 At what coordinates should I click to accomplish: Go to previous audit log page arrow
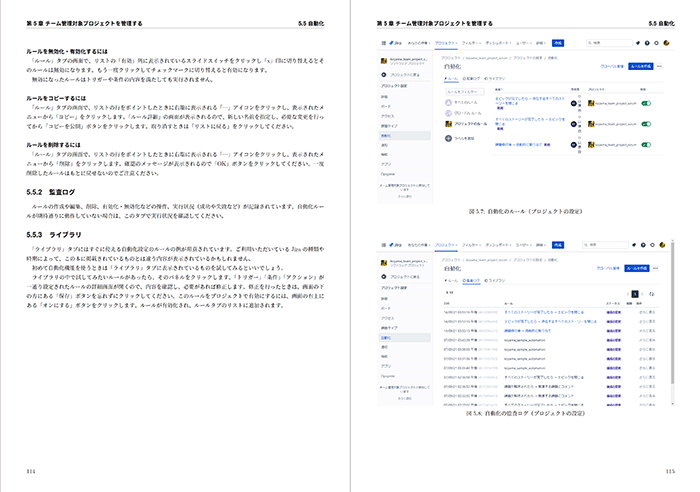(628, 294)
